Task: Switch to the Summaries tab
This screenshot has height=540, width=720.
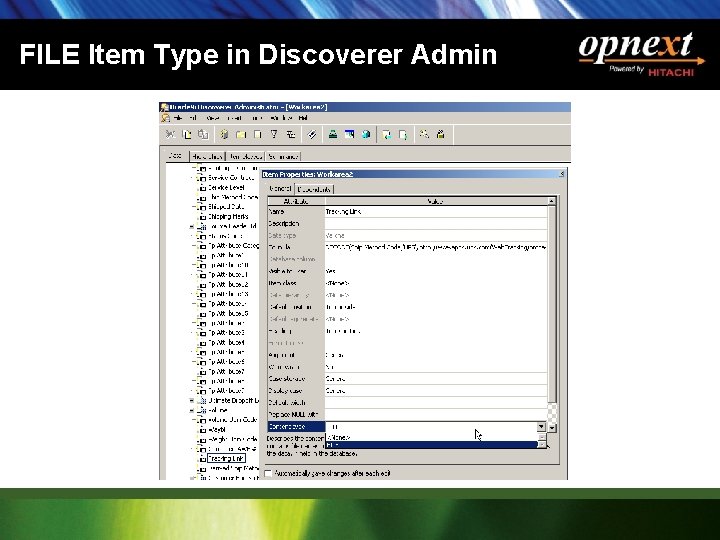Action: click(x=283, y=156)
